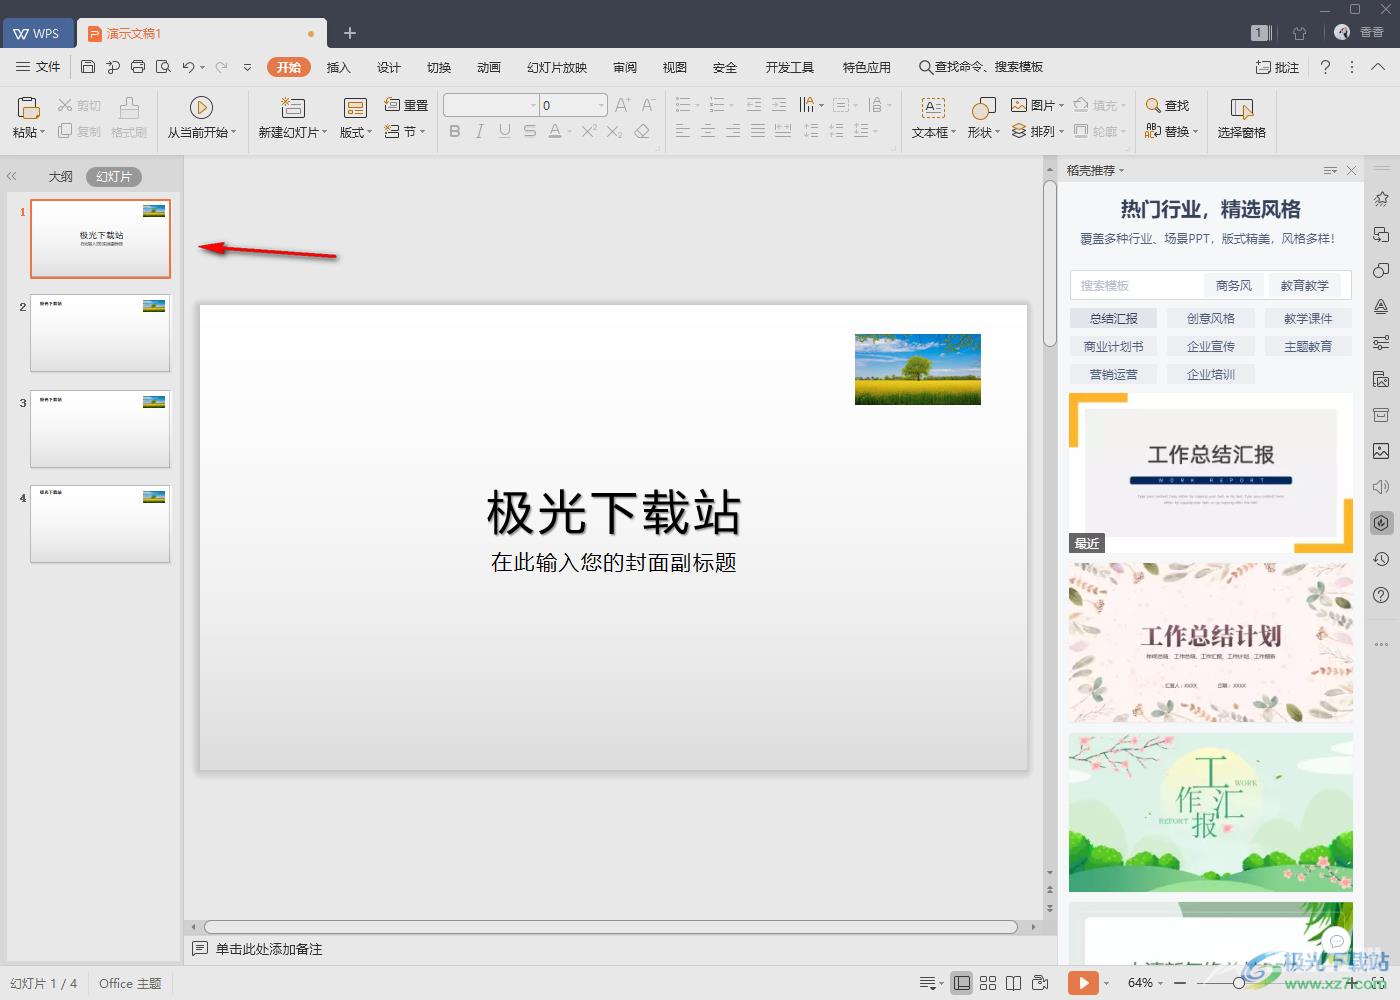Image resolution: width=1400 pixels, height=1000 pixels.
Task: Switch to reading view icon
Action: point(1013,983)
